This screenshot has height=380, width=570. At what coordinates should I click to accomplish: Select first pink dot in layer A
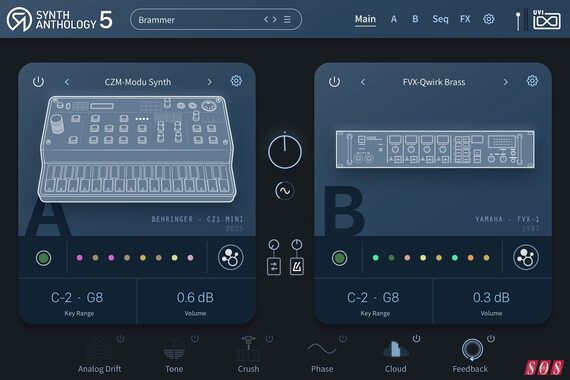coord(80,258)
